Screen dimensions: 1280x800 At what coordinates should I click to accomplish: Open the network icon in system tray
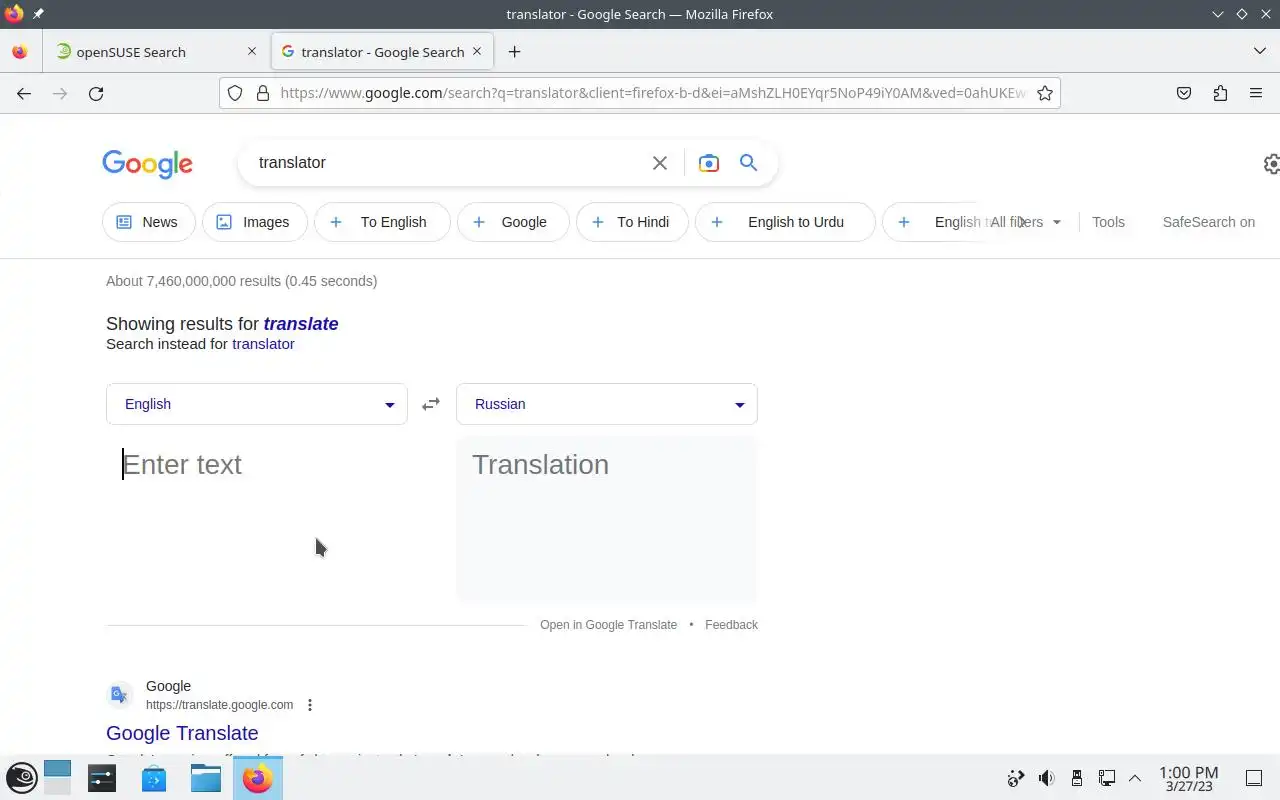[x=1107, y=778]
